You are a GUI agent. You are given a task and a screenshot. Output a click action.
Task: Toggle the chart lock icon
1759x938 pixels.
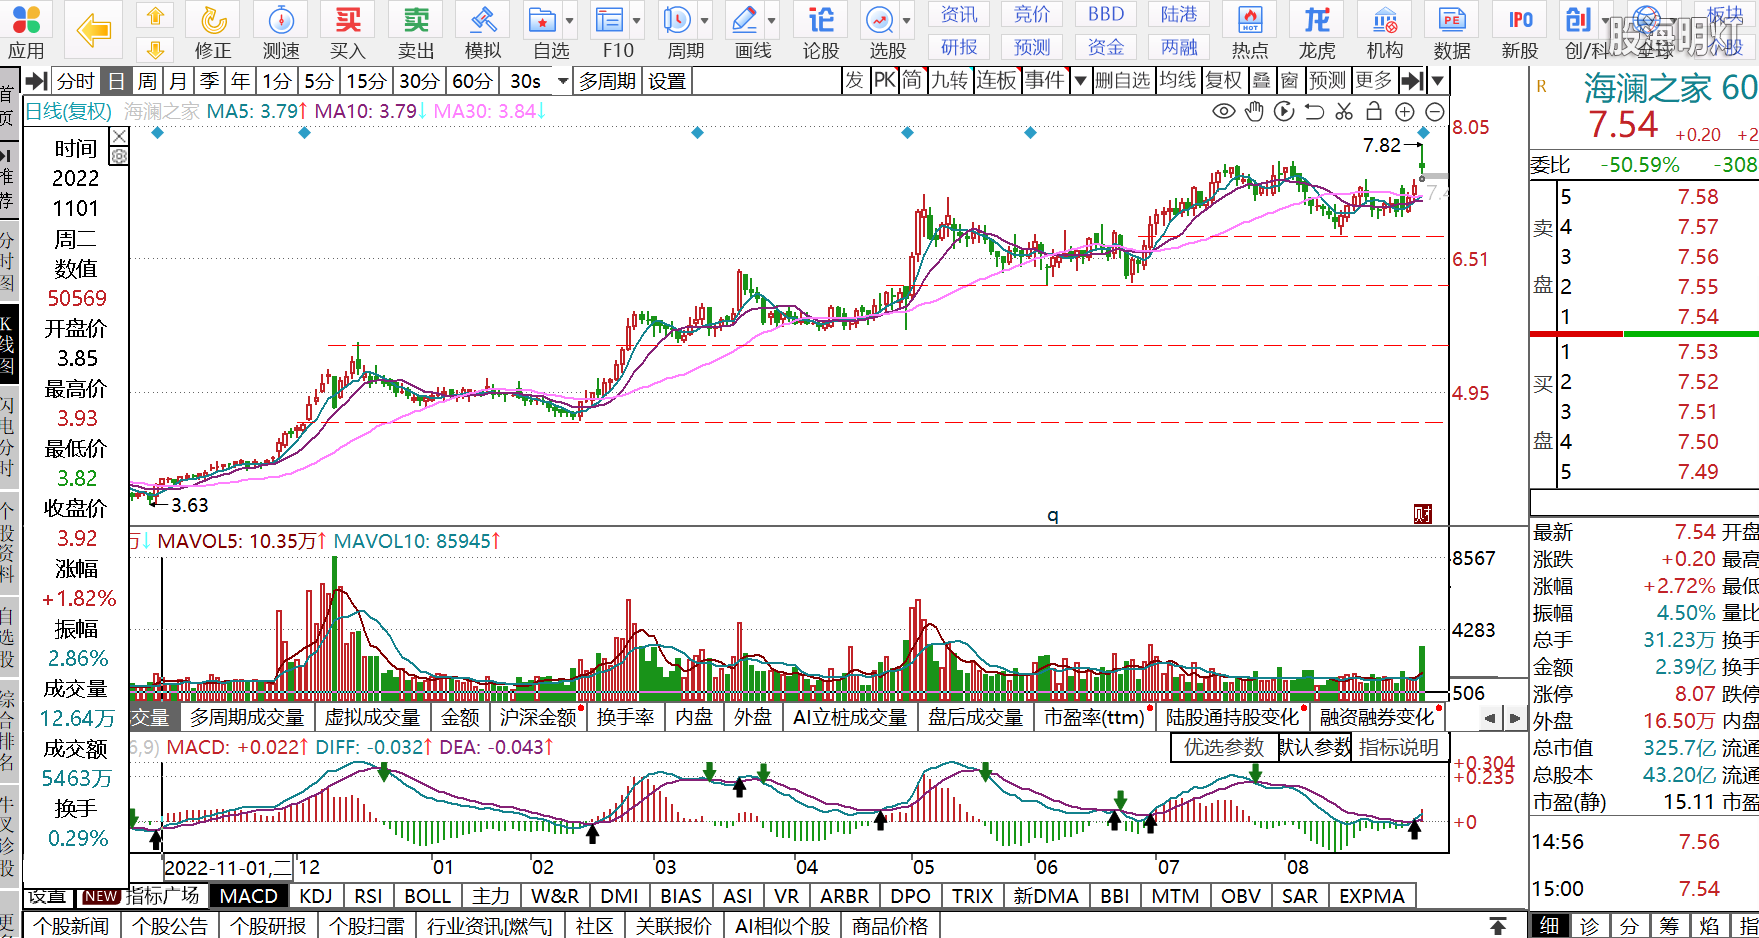click(x=1374, y=111)
